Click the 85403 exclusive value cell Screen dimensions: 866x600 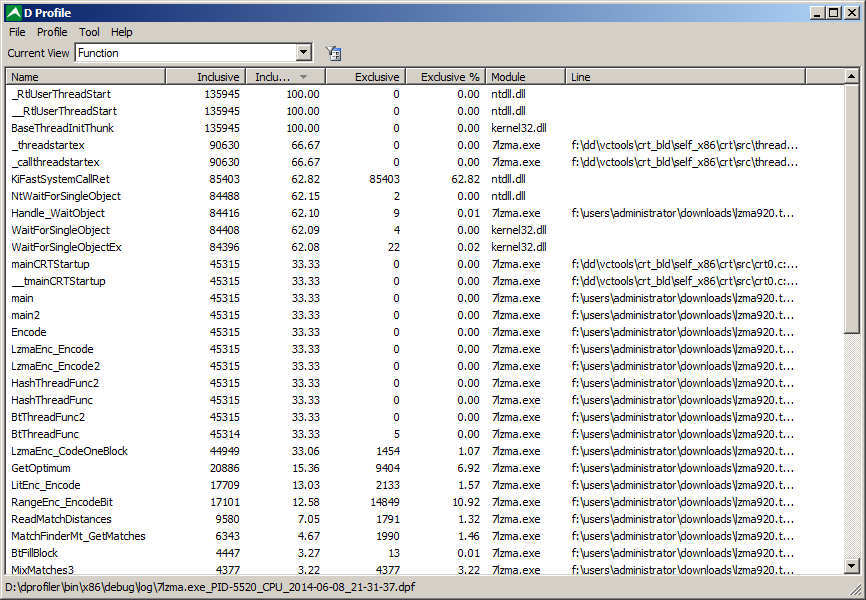[x=384, y=179]
